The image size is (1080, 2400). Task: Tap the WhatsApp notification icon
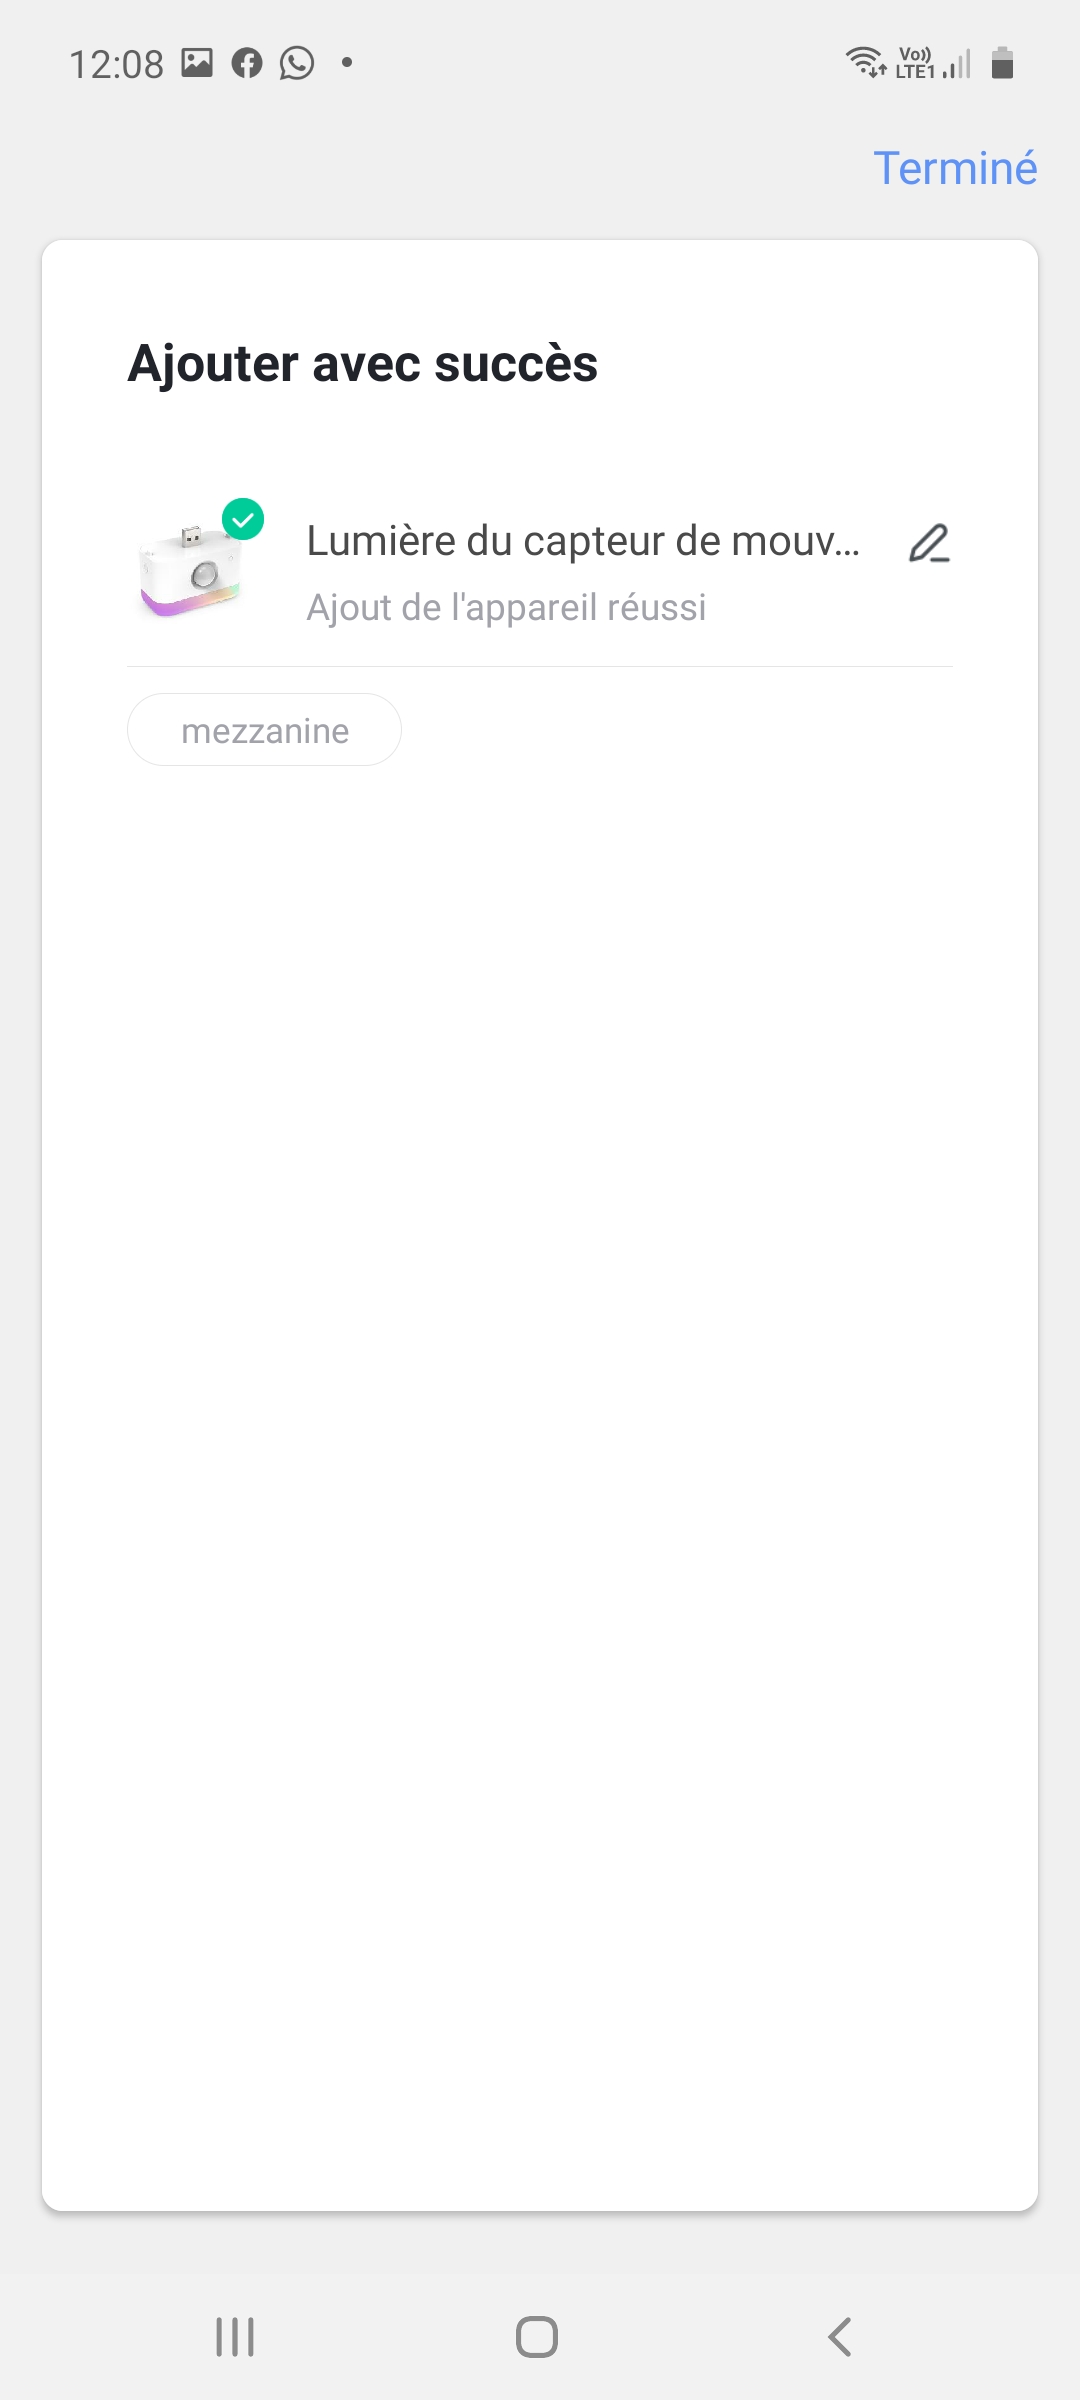click(297, 63)
